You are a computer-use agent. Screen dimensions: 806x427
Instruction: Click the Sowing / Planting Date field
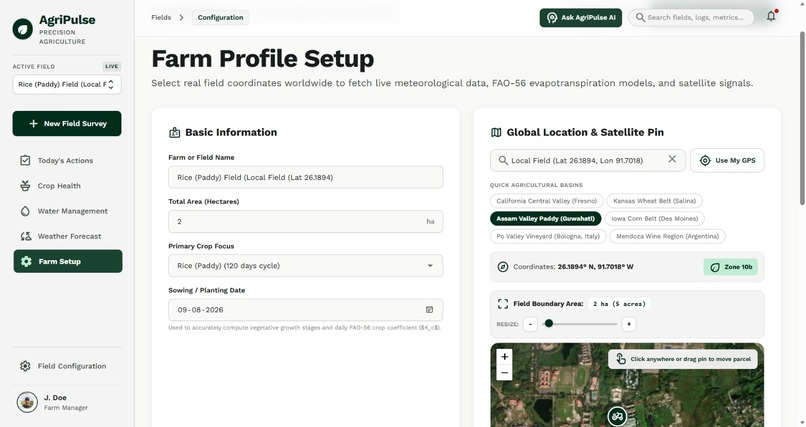tap(305, 310)
